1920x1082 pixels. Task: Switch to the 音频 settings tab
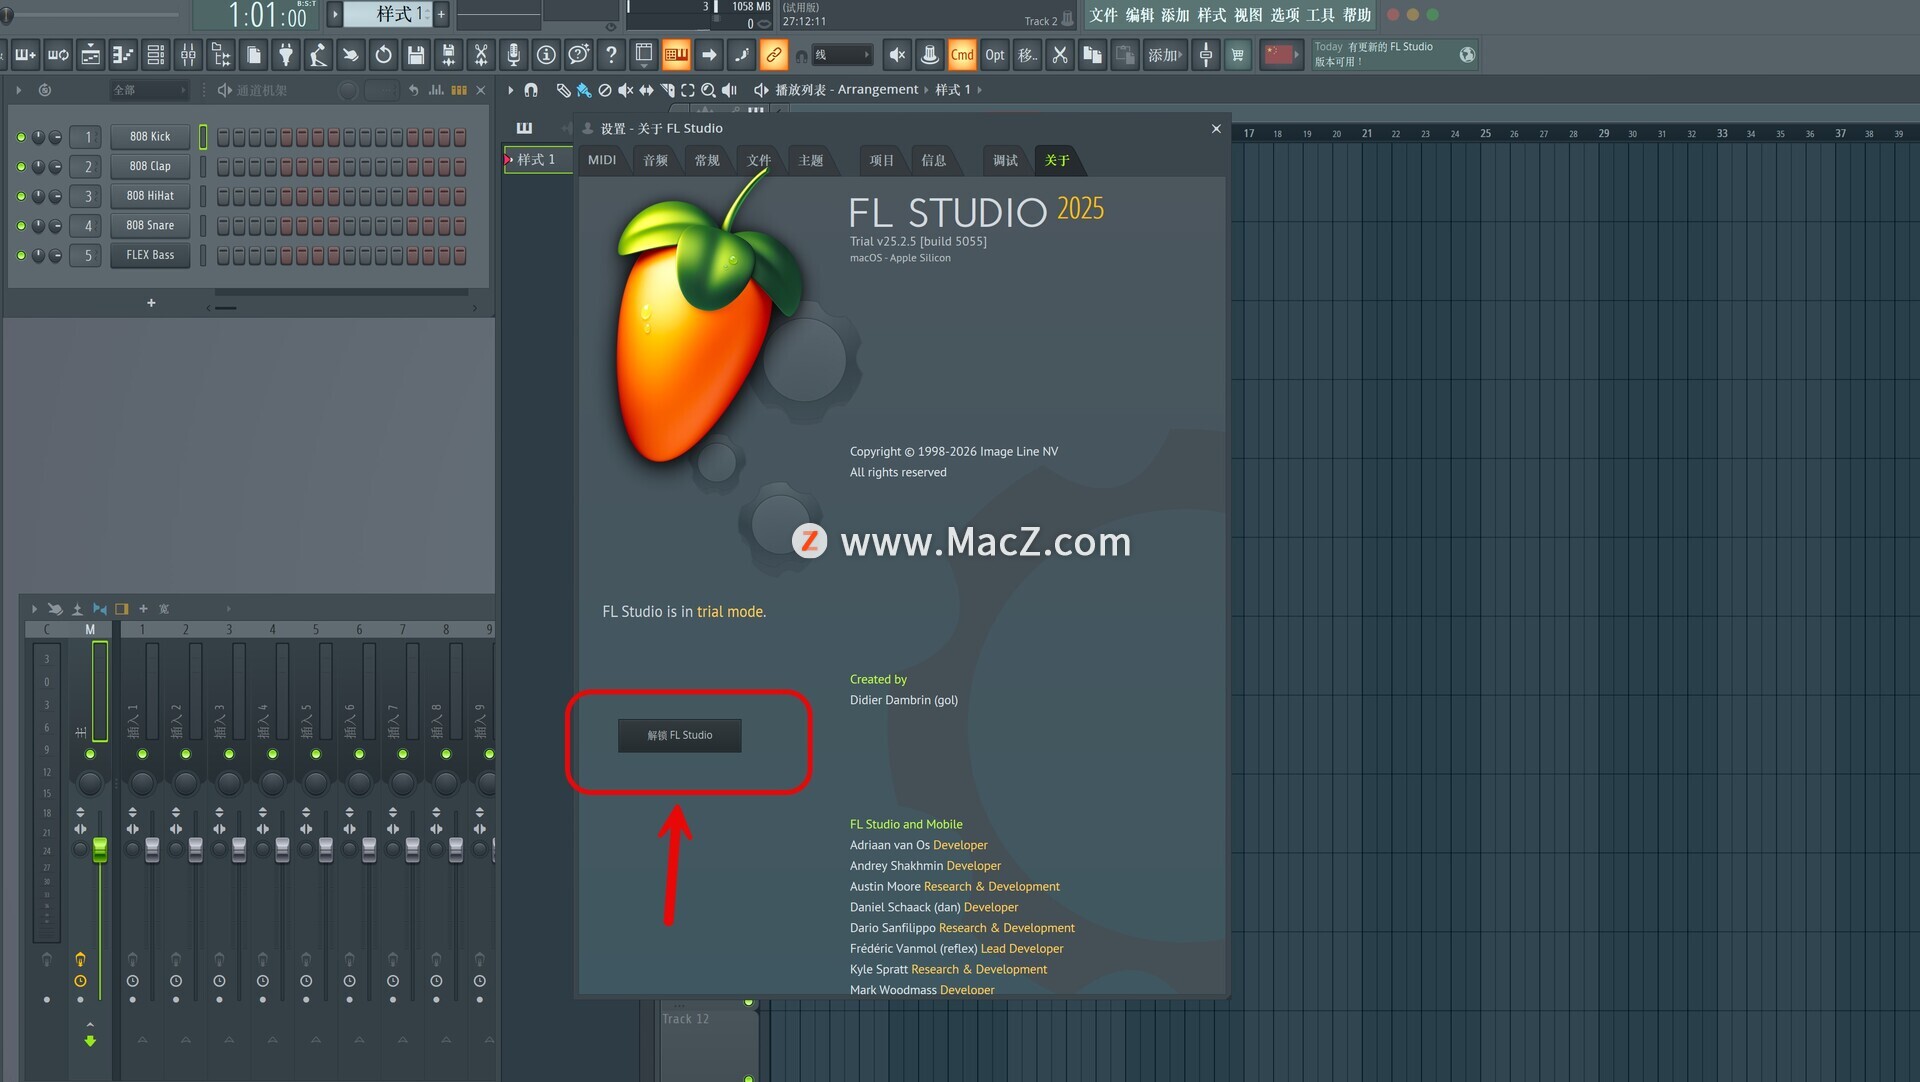click(655, 160)
